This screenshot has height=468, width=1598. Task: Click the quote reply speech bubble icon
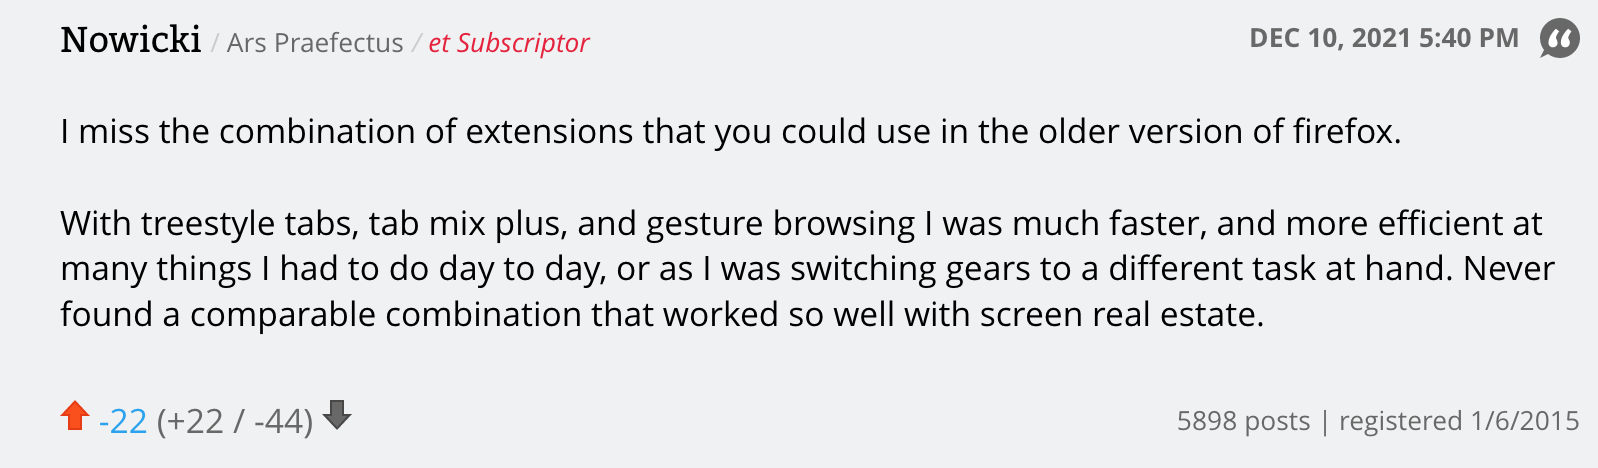[x=1559, y=39]
